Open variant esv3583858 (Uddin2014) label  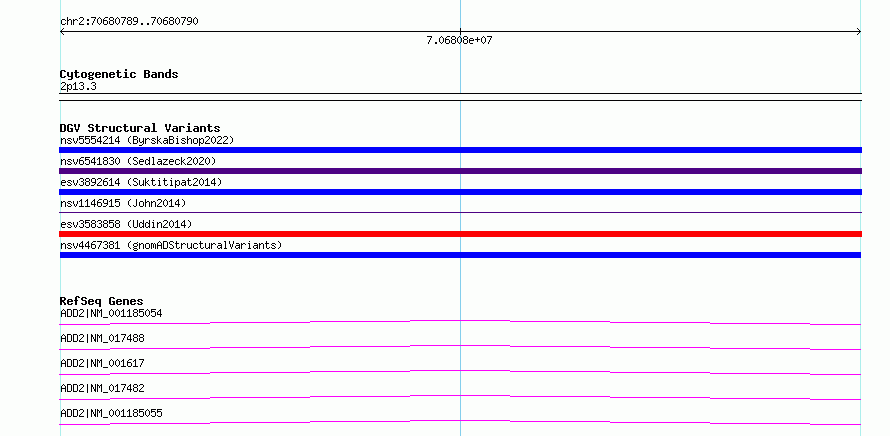126,224
